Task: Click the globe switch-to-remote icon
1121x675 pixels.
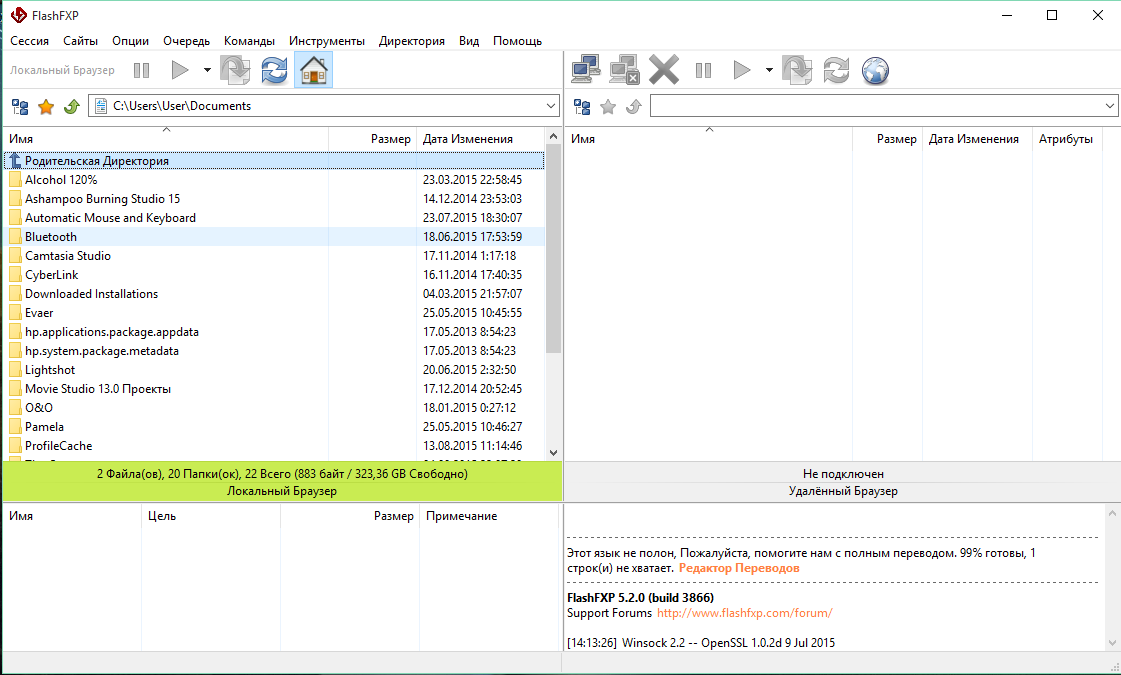Action: point(875,70)
